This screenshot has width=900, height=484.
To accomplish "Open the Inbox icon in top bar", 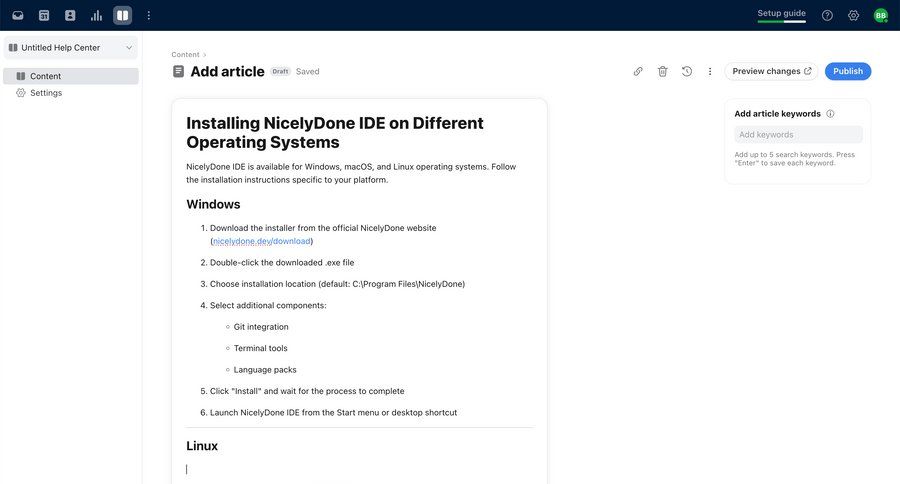I will click(x=18, y=16).
